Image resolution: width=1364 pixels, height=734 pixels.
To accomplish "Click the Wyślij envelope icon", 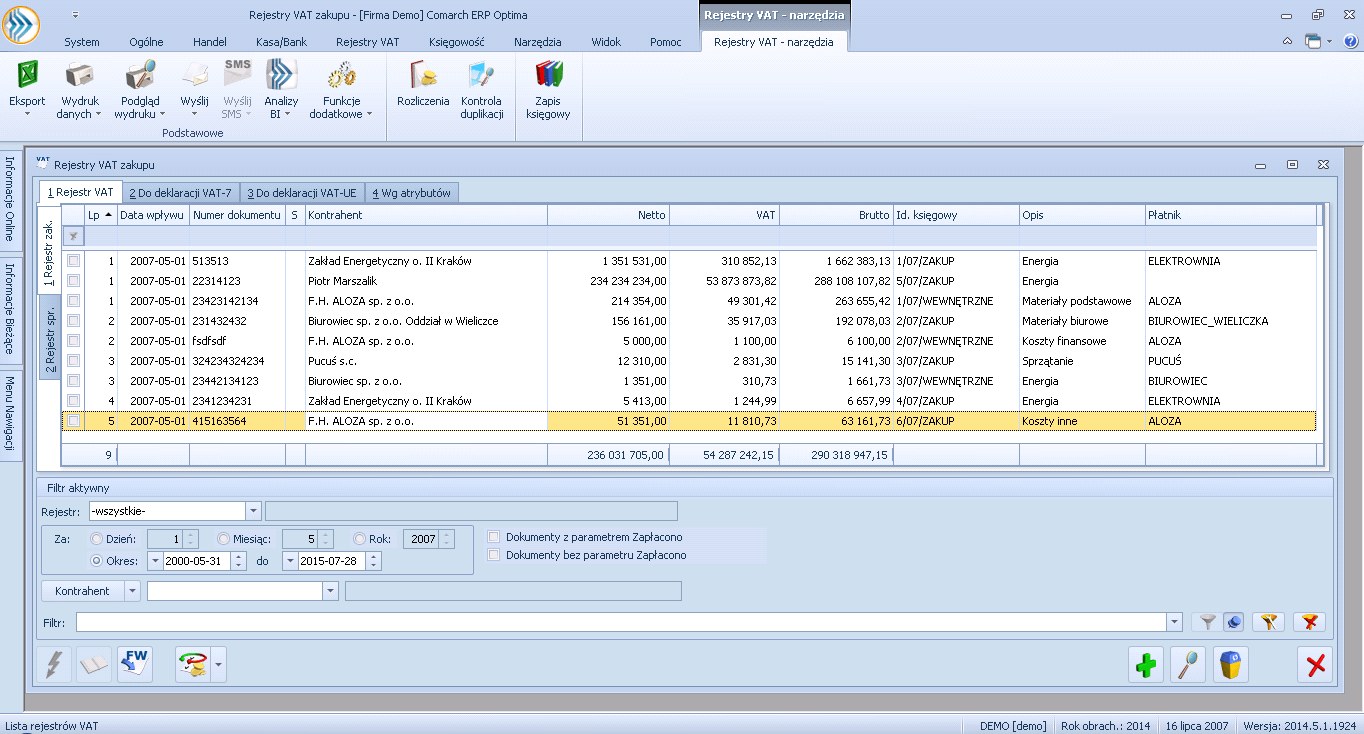I will click(x=194, y=76).
